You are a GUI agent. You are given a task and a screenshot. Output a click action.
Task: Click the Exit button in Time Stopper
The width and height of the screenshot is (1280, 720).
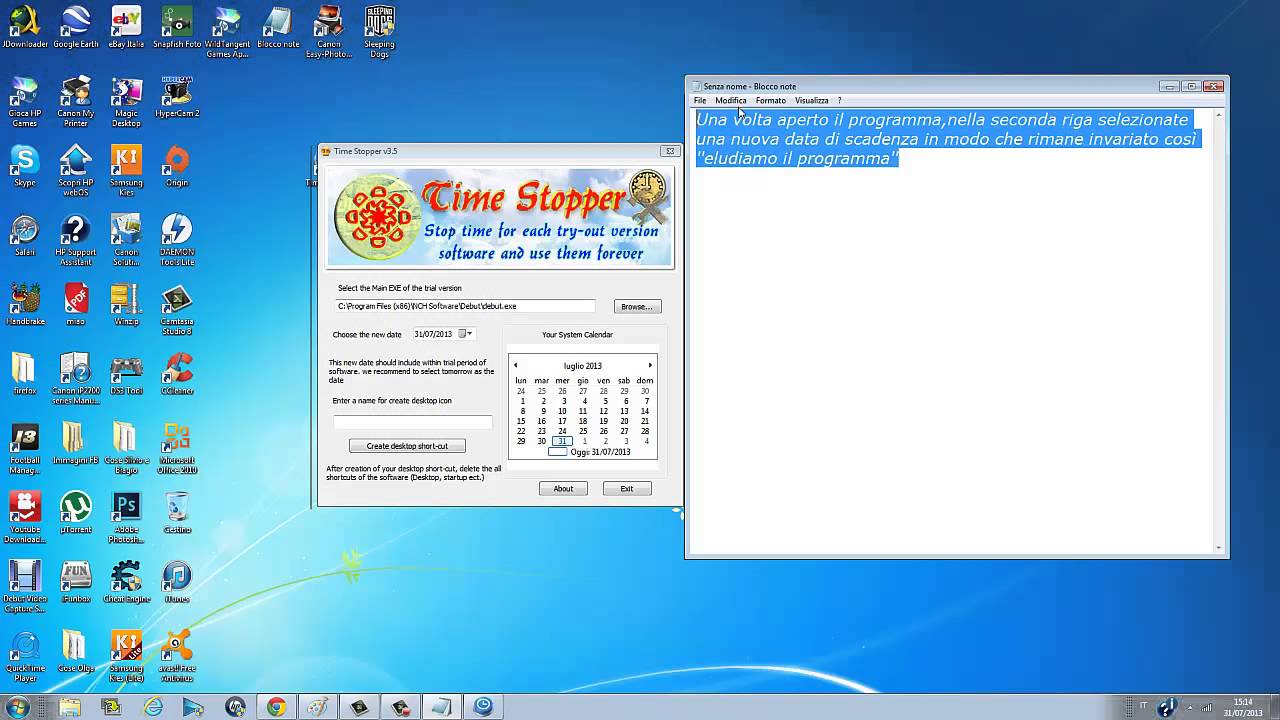(627, 488)
